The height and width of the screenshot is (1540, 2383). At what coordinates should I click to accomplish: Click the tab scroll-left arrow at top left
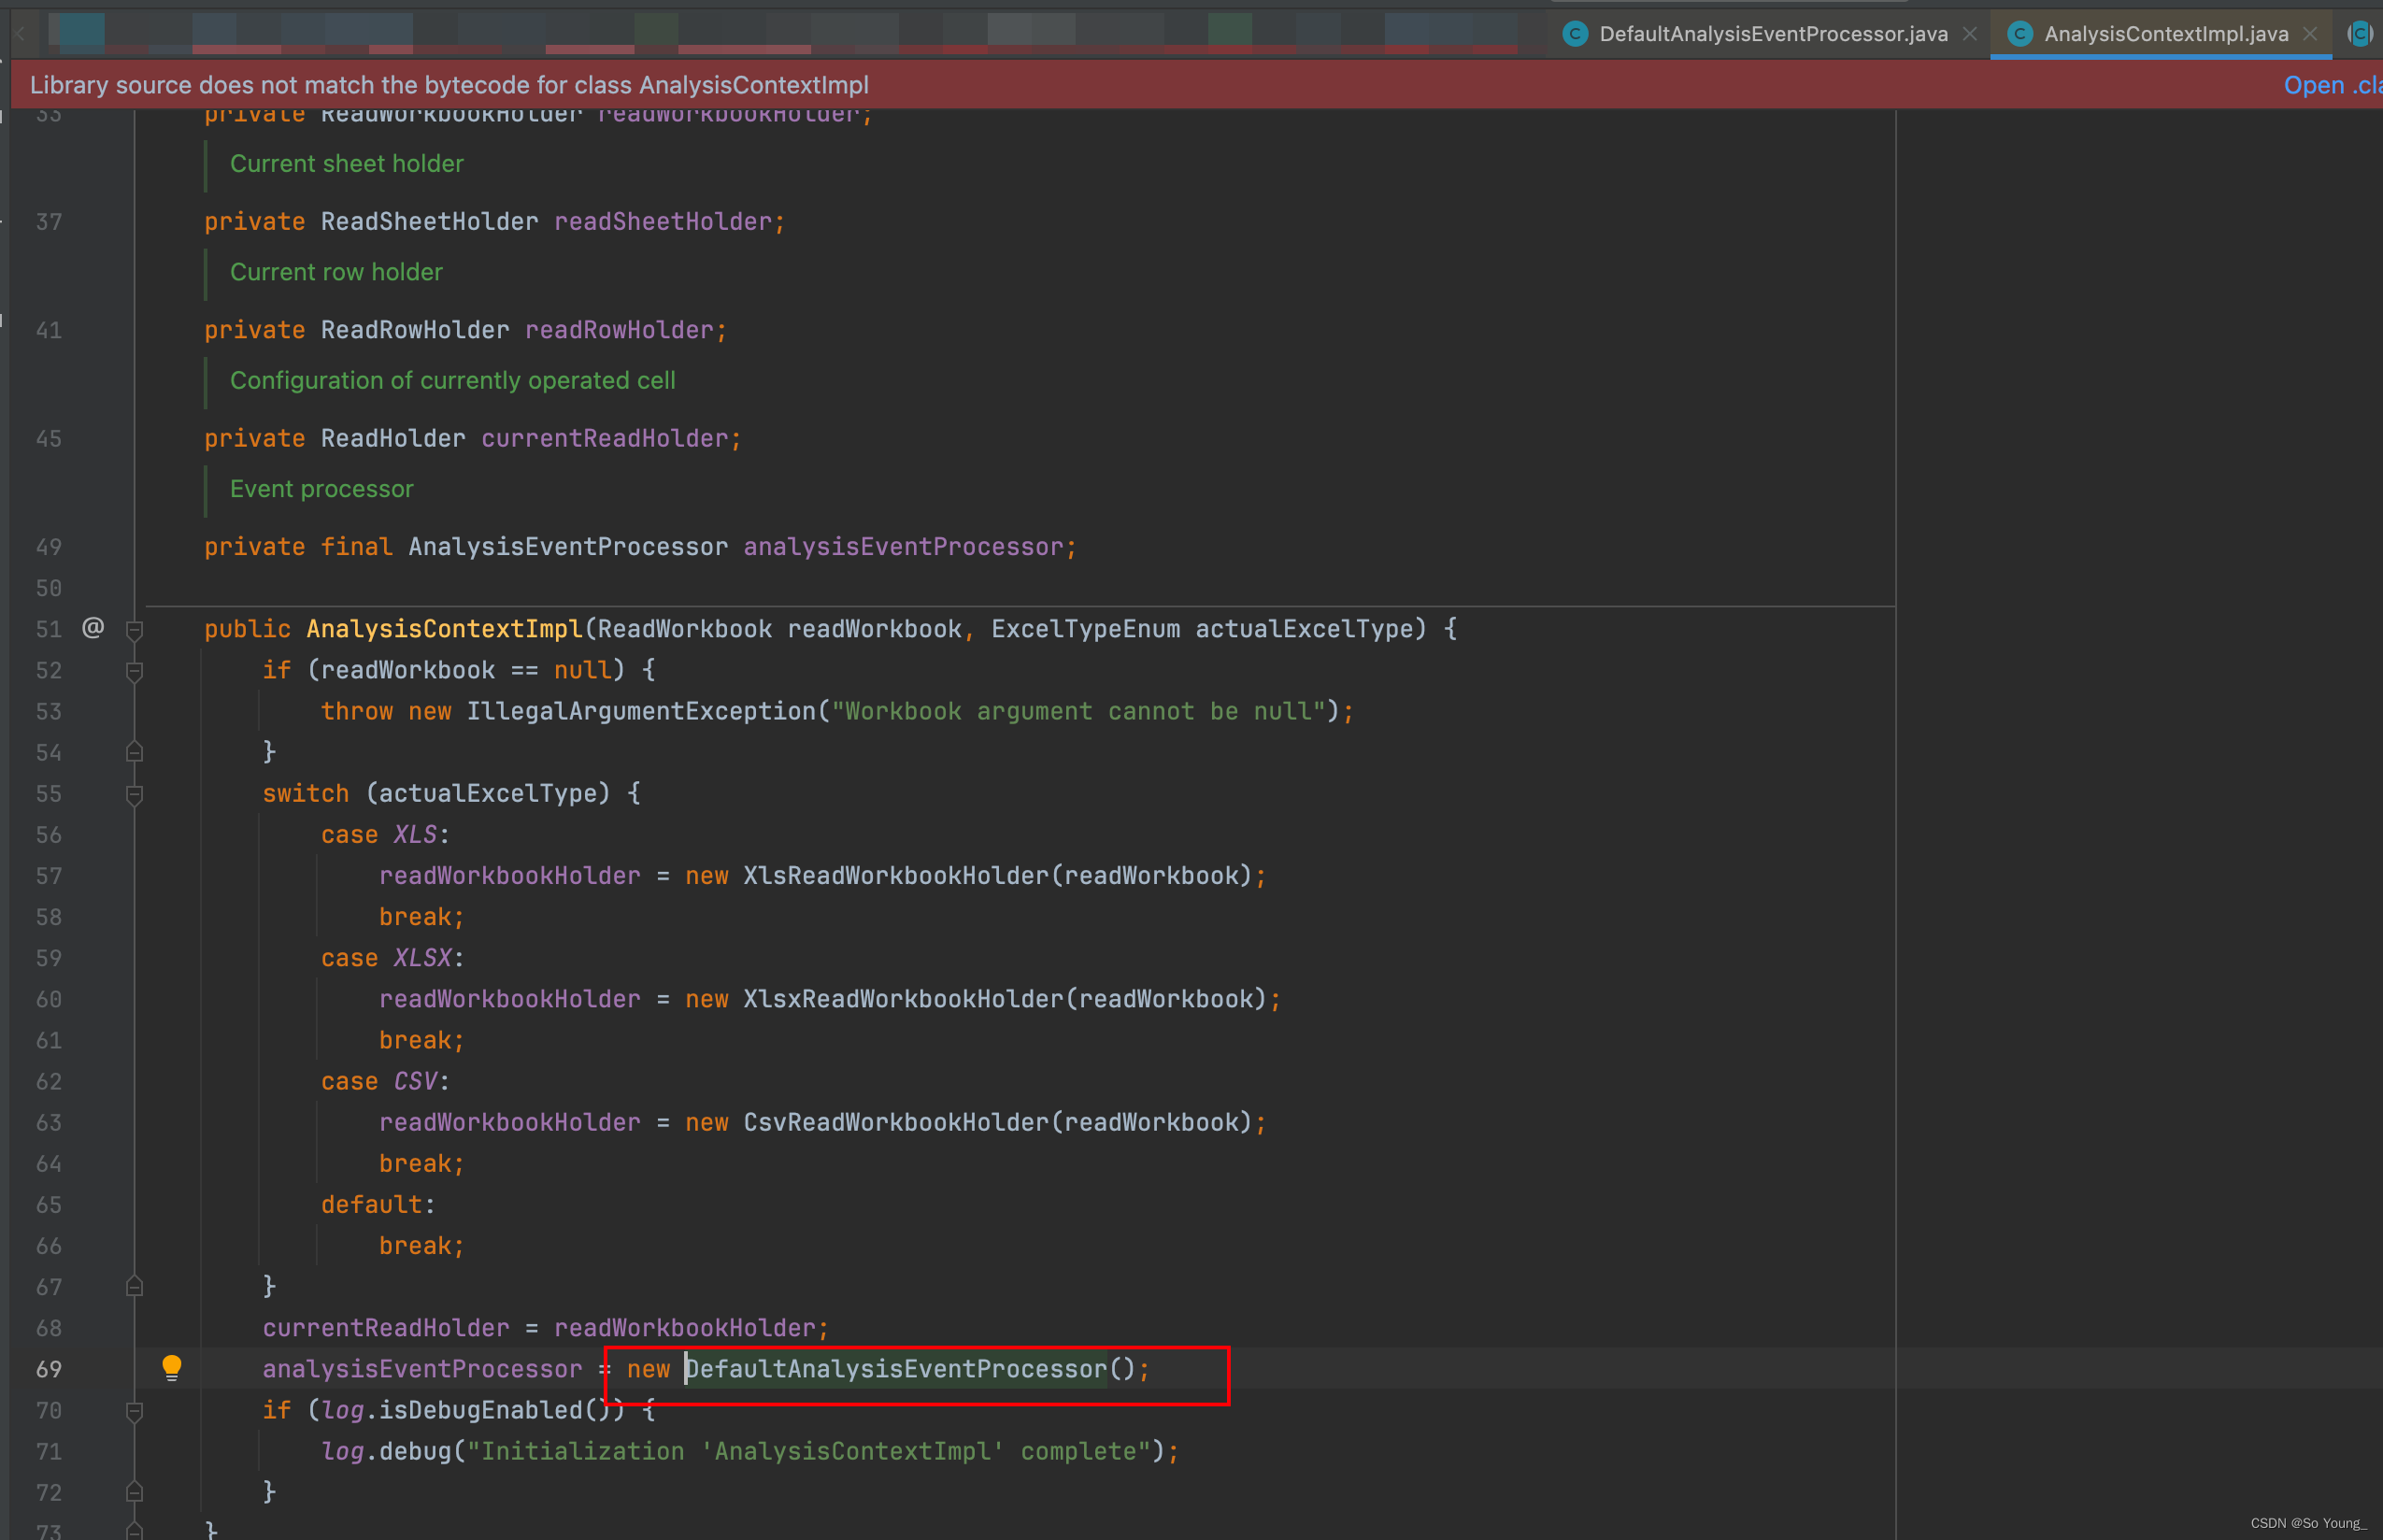(x=19, y=34)
